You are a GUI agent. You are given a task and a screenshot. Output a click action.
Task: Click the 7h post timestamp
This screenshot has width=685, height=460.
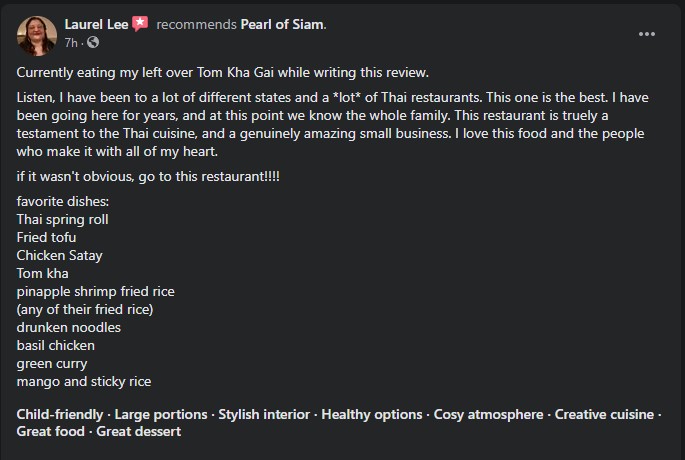tap(71, 42)
